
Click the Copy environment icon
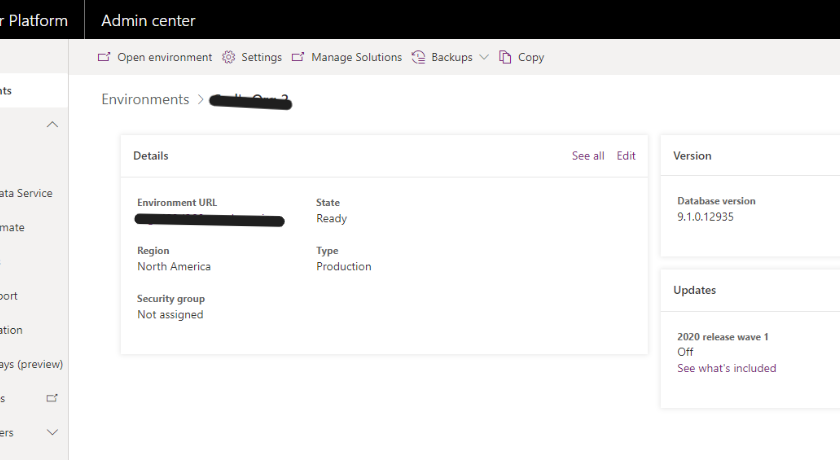tap(505, 57)
